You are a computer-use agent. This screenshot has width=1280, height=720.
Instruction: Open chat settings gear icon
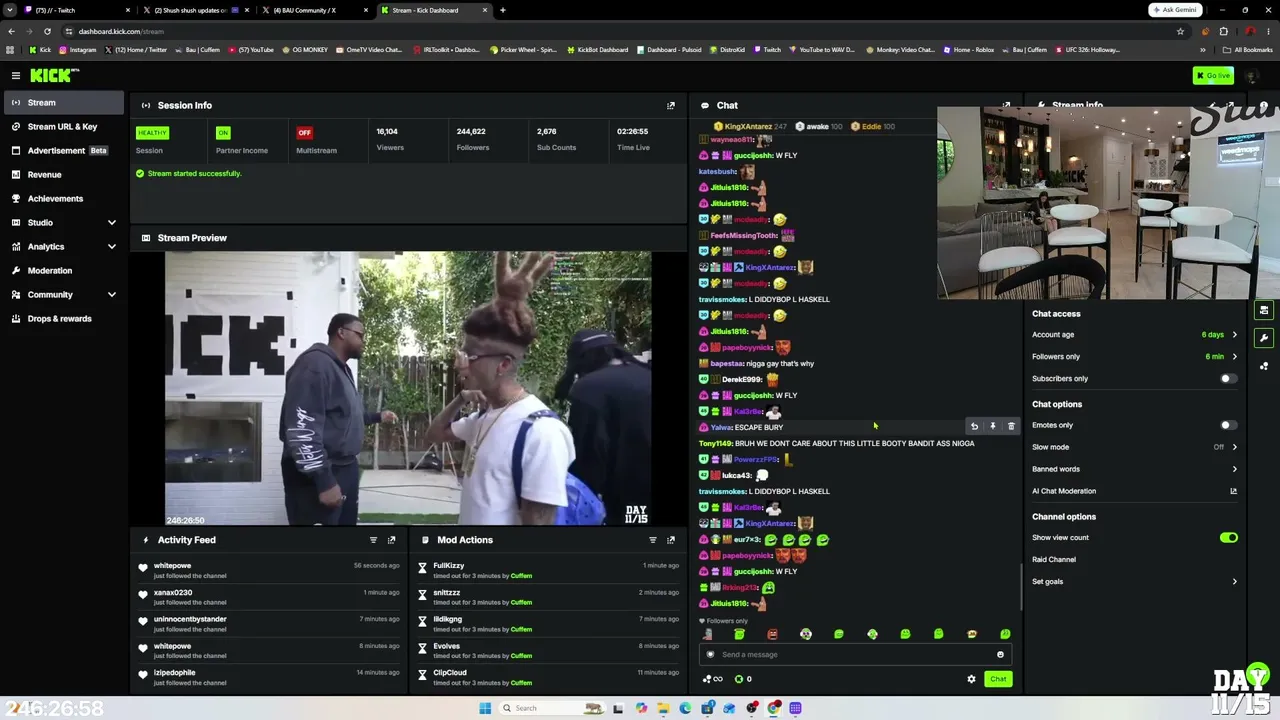(971, 679)
